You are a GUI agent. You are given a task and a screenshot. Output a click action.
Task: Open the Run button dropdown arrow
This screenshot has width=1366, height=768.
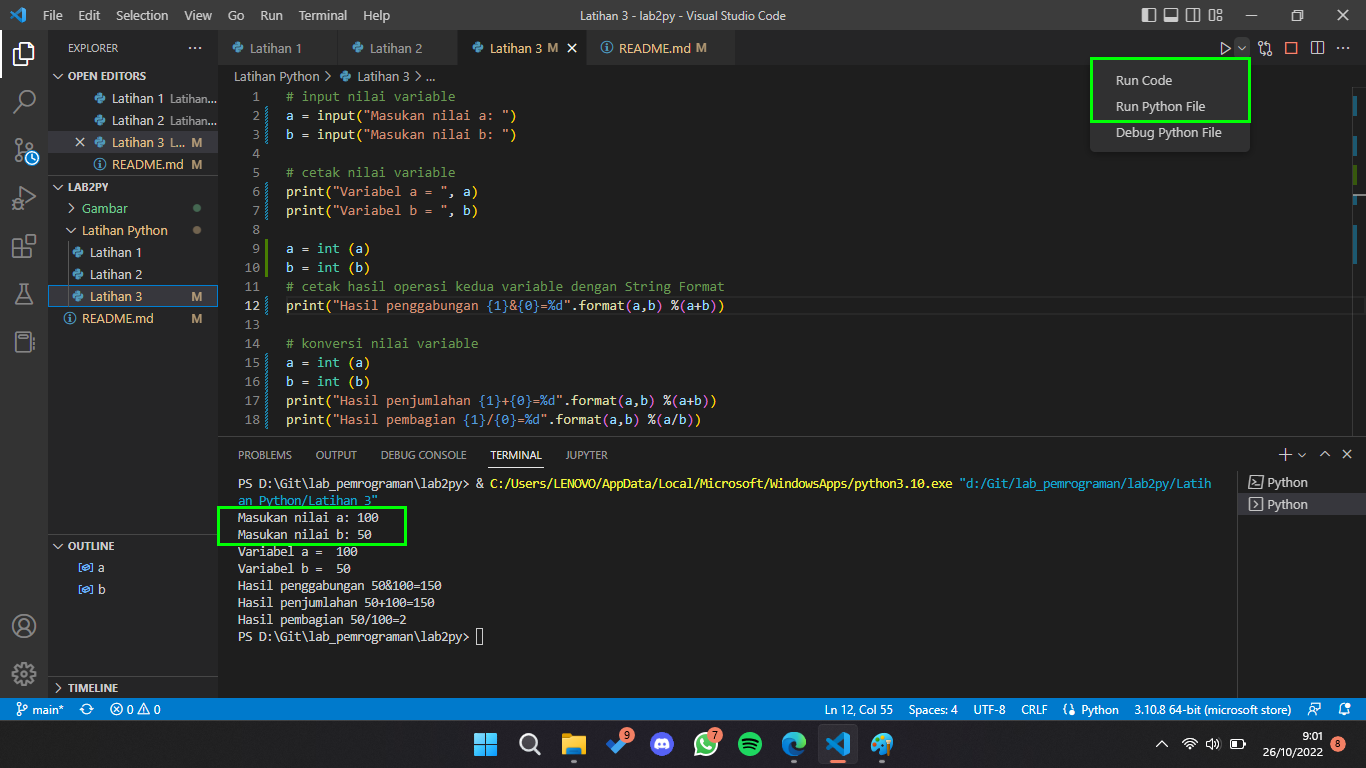coord(1240,47)
